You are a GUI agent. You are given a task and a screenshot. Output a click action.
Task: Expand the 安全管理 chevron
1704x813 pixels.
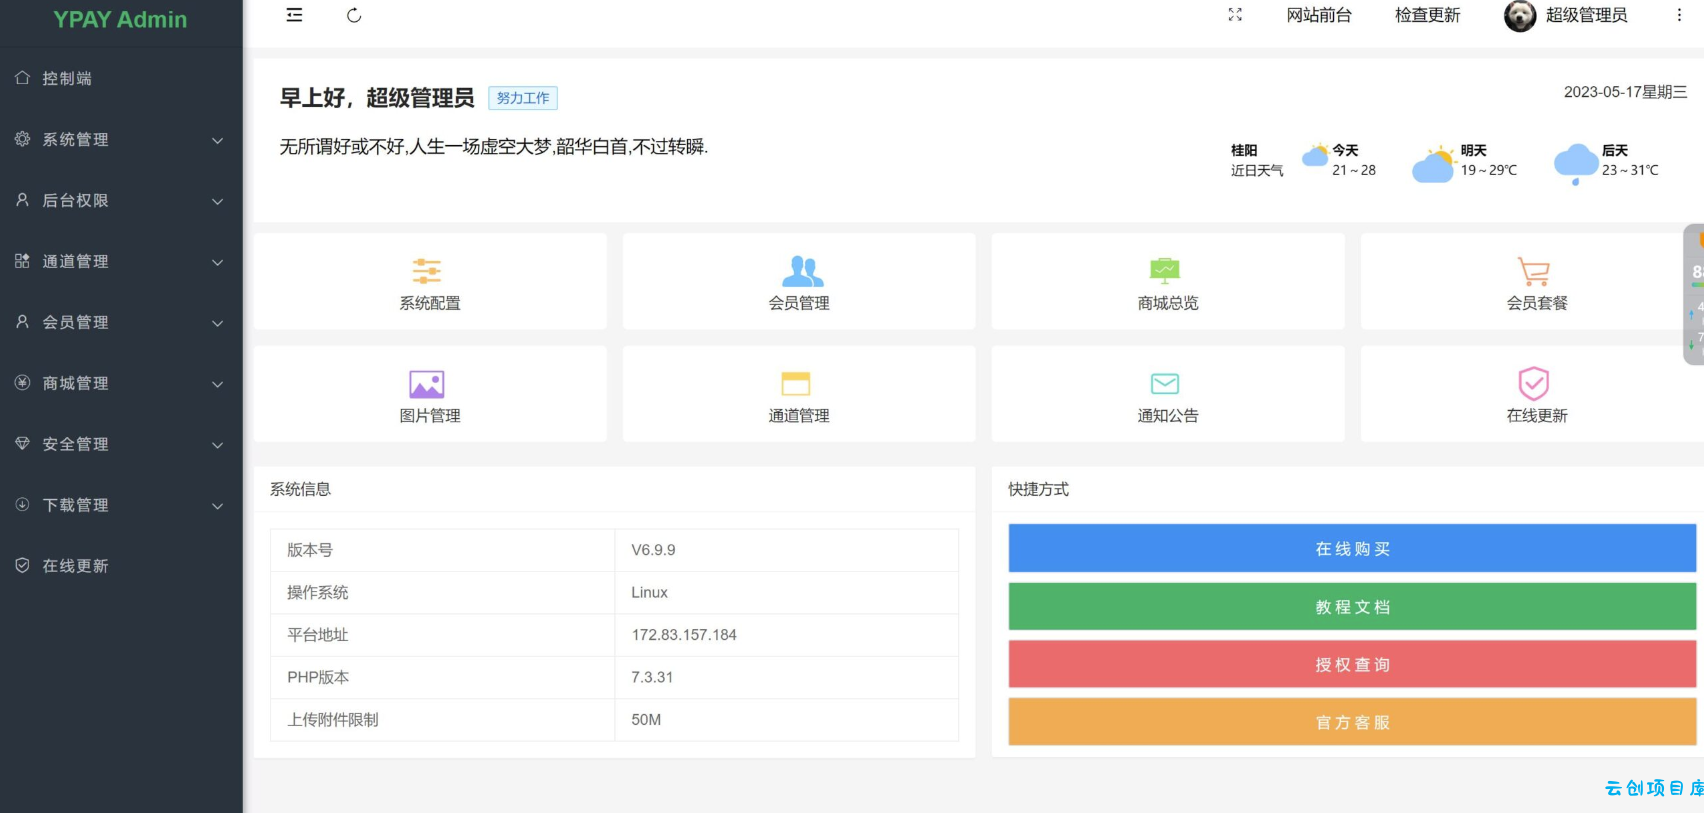(x=217, y=445)
